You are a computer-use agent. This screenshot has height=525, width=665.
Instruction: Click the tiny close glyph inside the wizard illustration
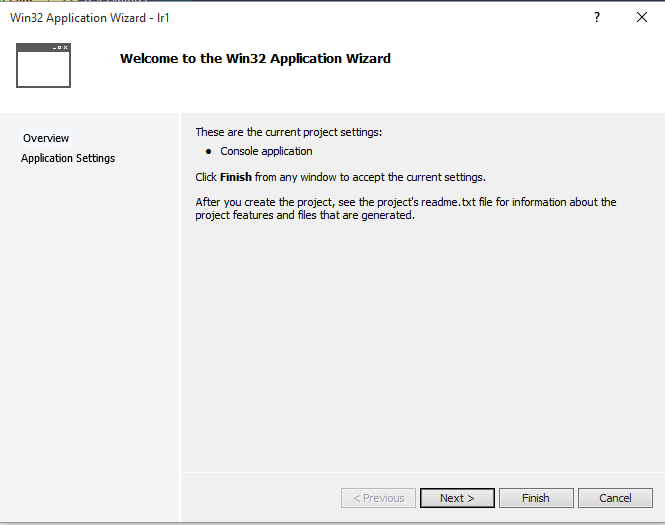pyautogui.click(x=65, y=47)
